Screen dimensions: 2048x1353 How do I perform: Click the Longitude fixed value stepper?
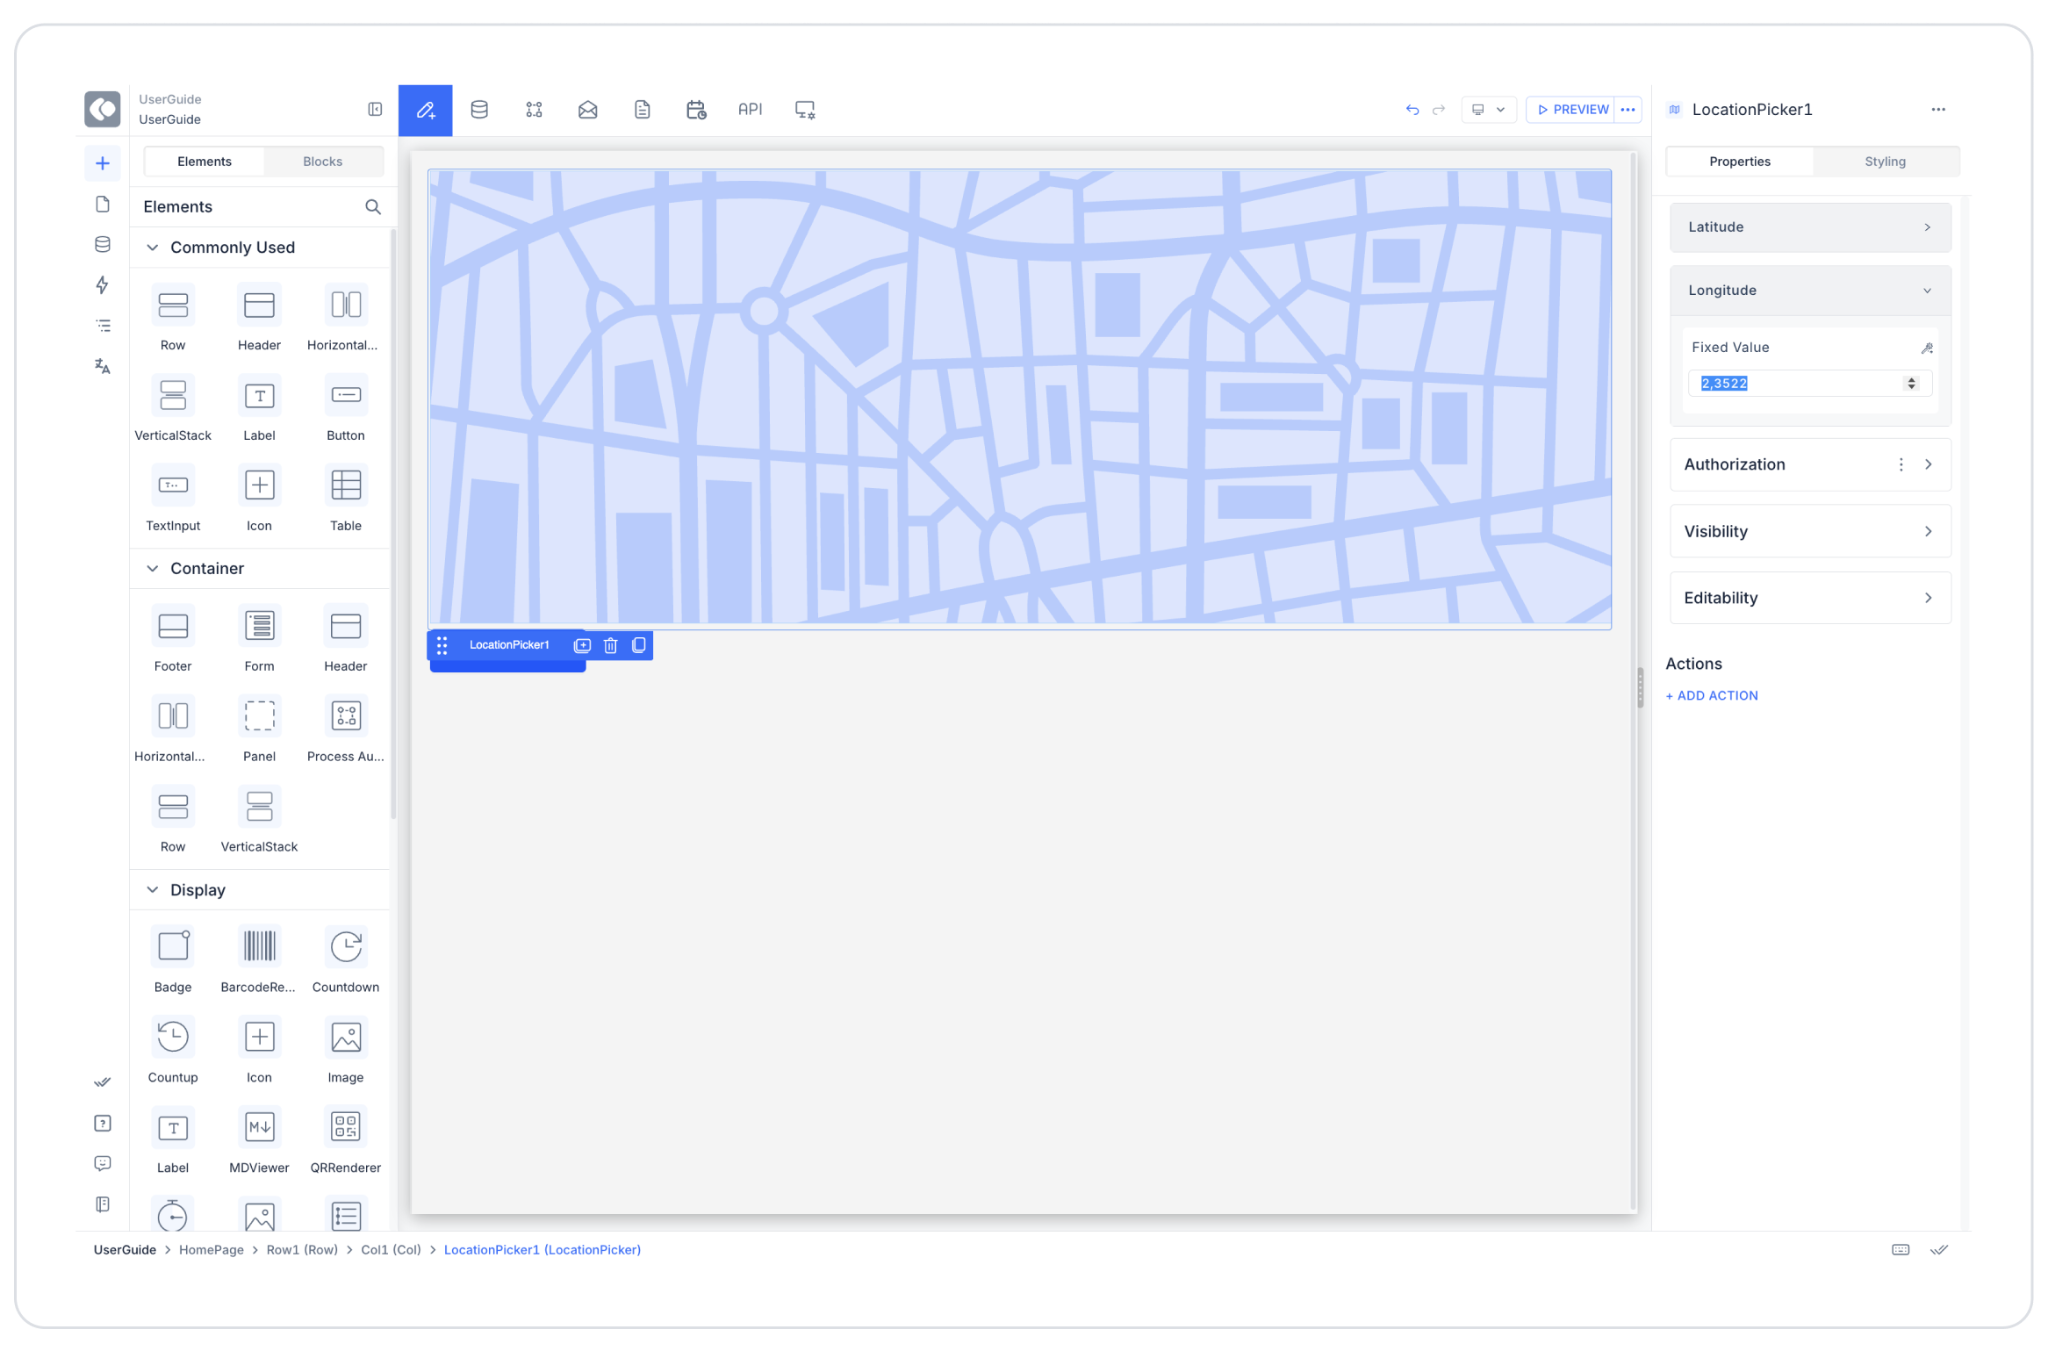pos(1911,383)
